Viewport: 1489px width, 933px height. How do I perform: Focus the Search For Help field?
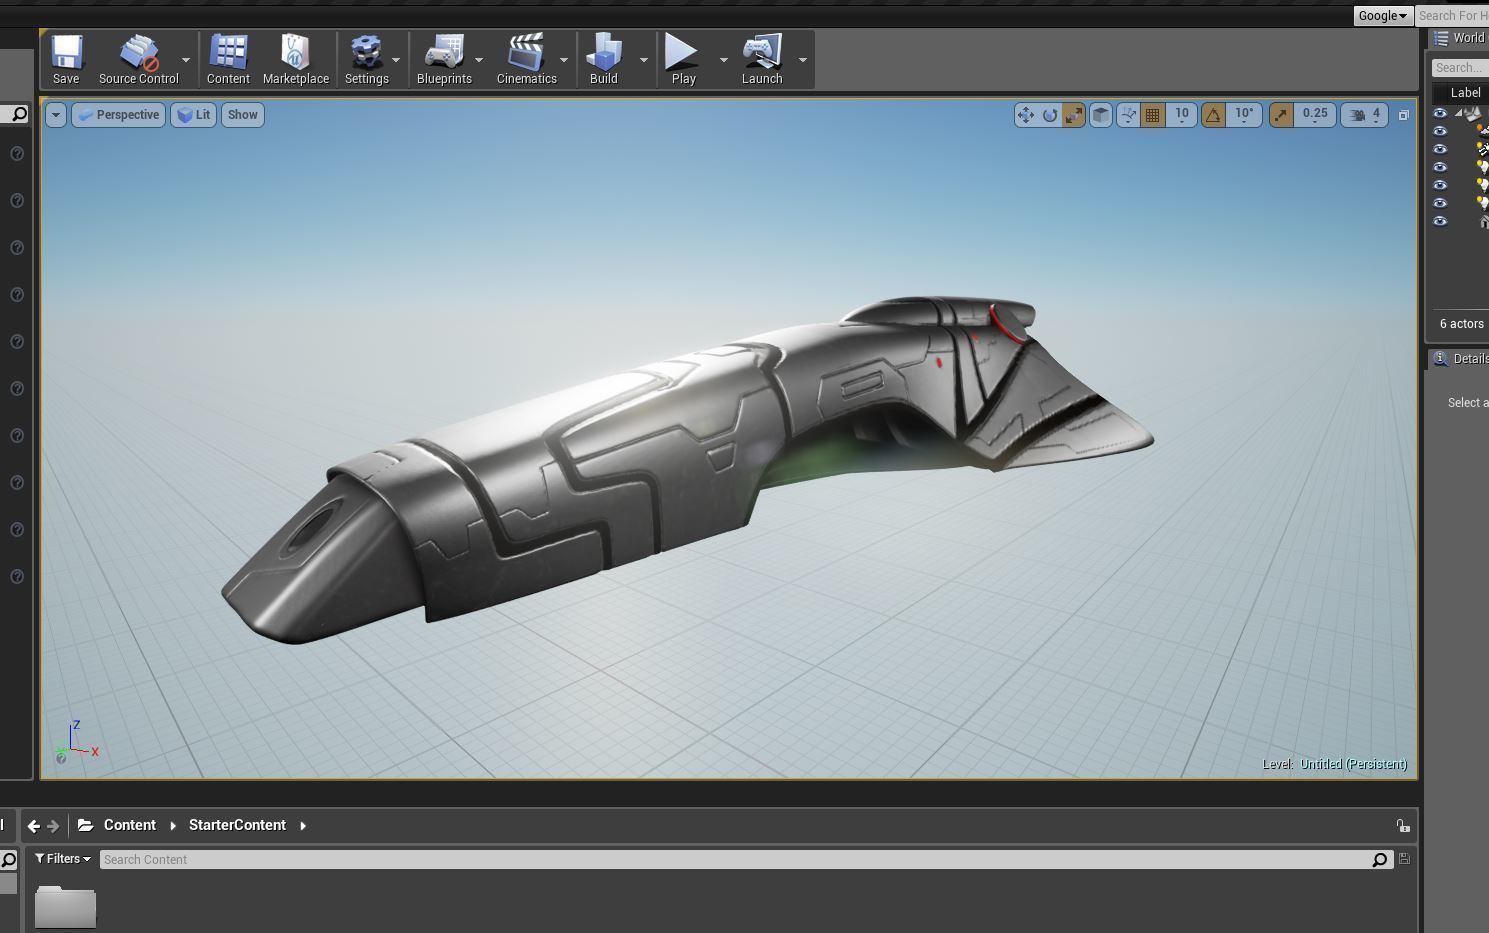[x=1452, y=16]
